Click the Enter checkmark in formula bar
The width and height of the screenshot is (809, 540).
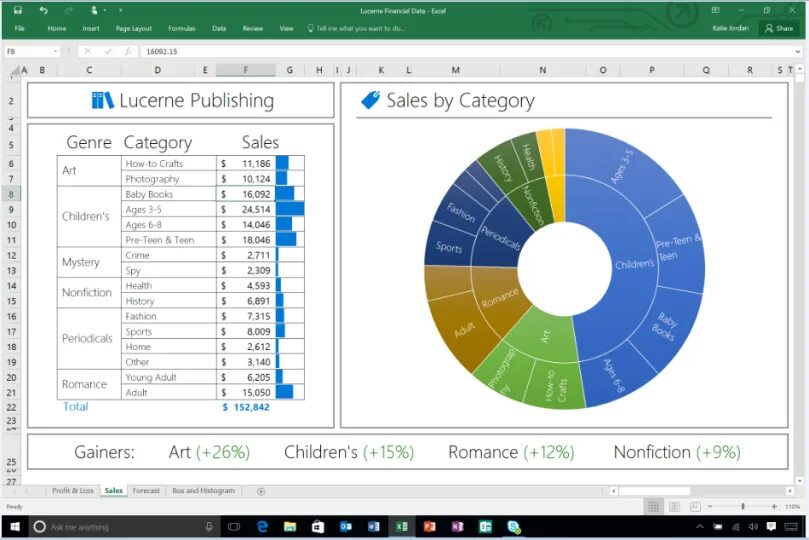[x=108, y=52]
